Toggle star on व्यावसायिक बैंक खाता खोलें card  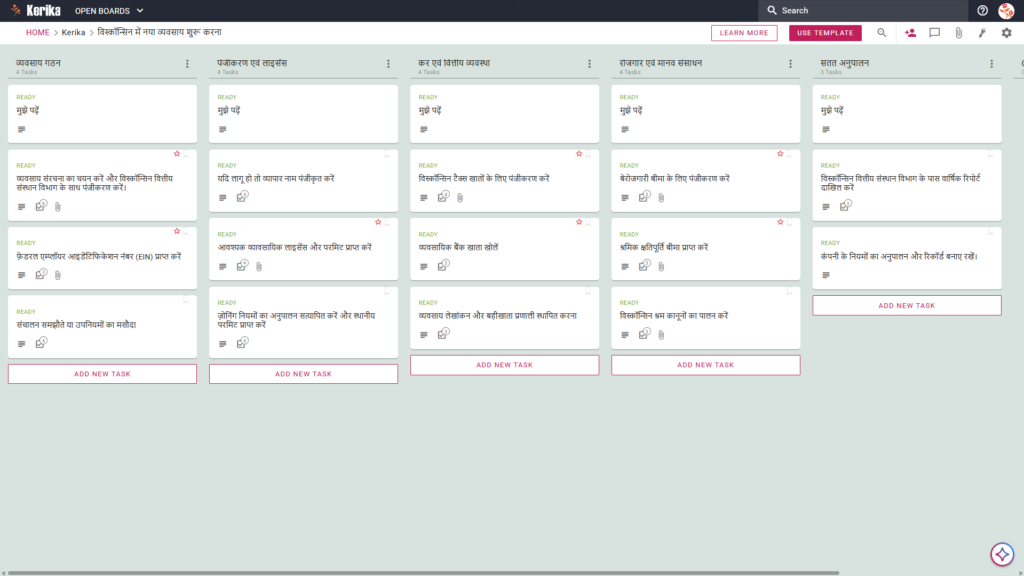(x=579, y=223)
